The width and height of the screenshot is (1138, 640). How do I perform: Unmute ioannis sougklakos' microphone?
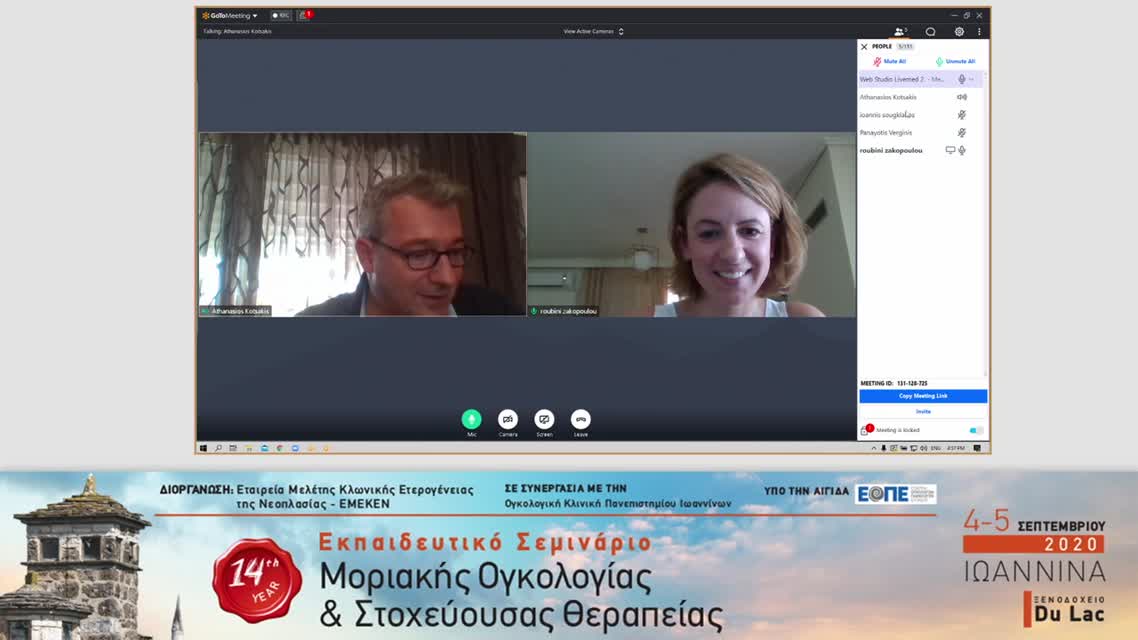coord(962,115)
